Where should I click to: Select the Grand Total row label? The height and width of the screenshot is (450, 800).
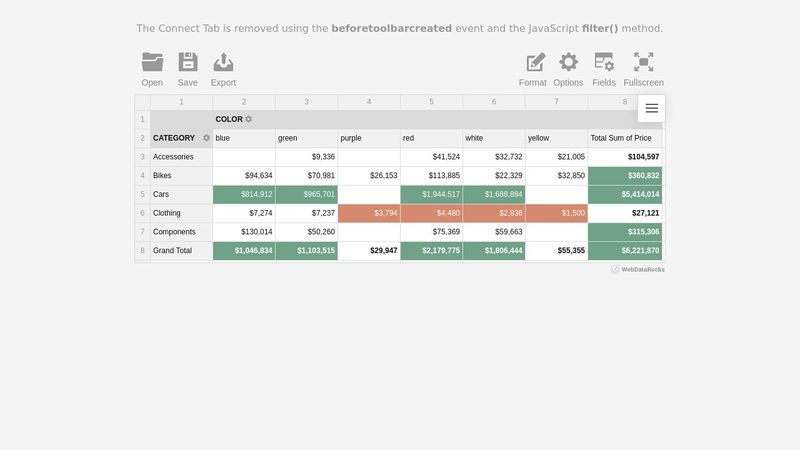pyautogui.click(x=181, y=251)
